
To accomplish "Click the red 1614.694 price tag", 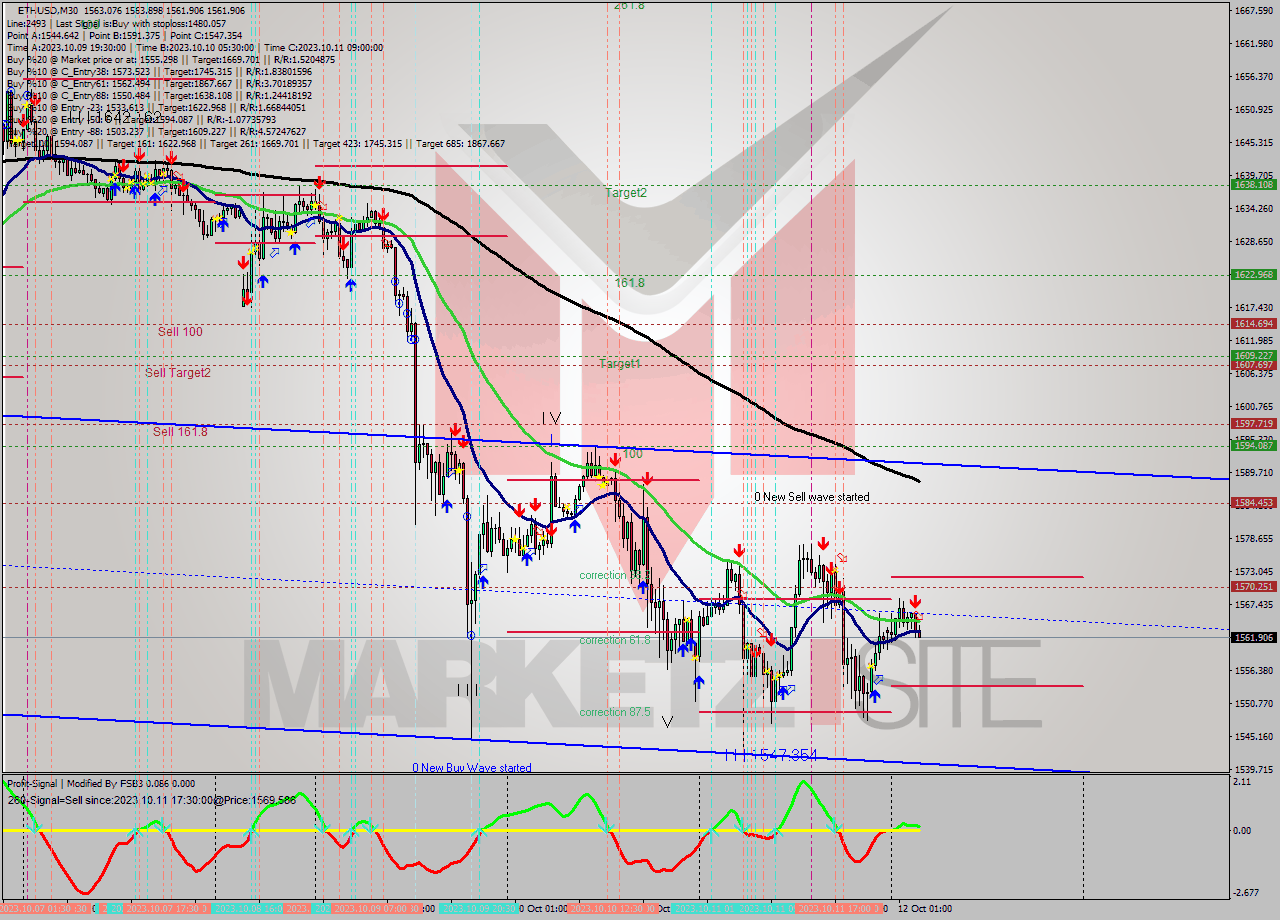I will [x=1253, y=323].
